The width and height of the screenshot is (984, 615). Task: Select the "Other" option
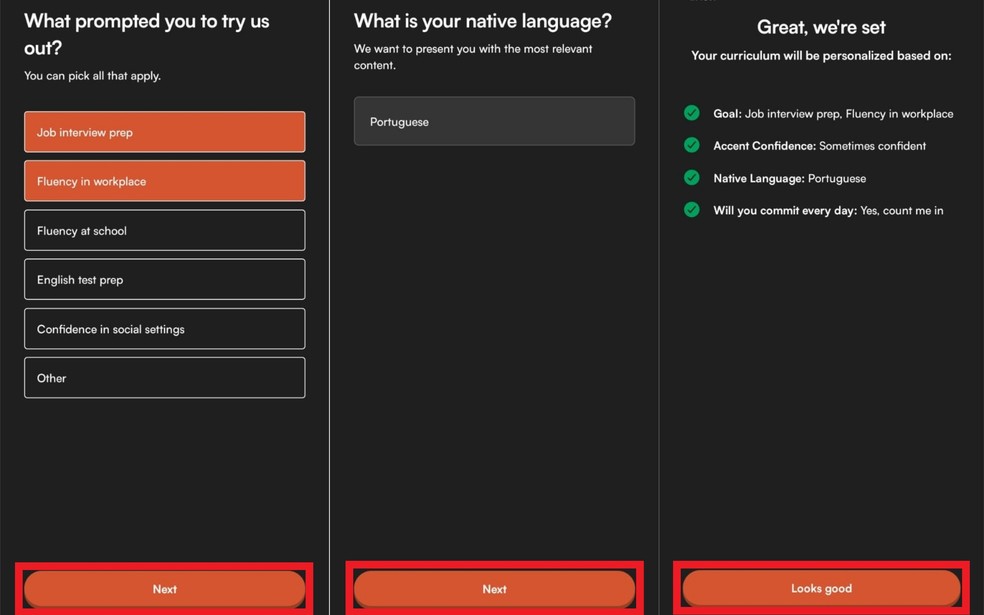(x=164, y=378)
